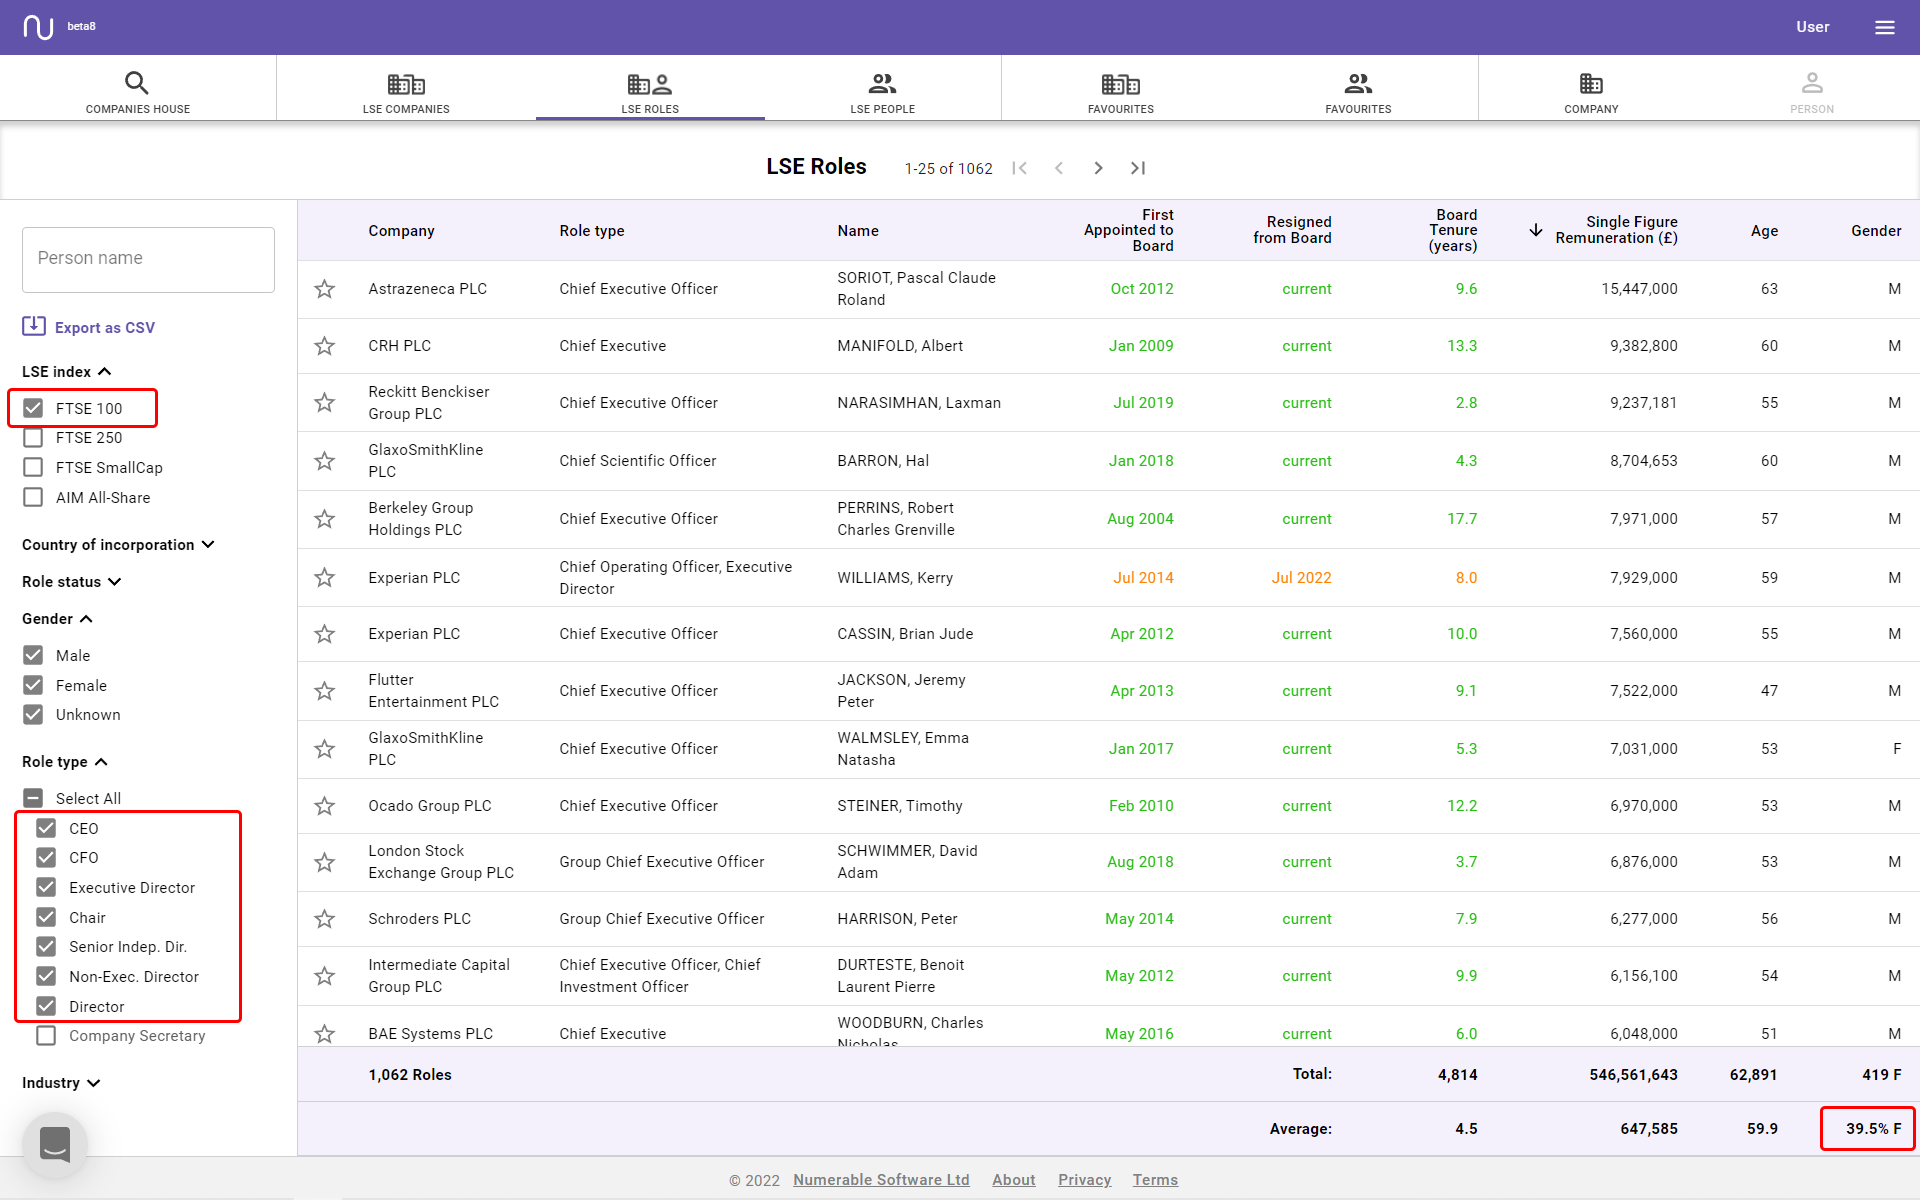Enable the FTSE SmallCap filter
Image resolution: width=1920 pixels, height=1200 pixels.
coord(33,467)
